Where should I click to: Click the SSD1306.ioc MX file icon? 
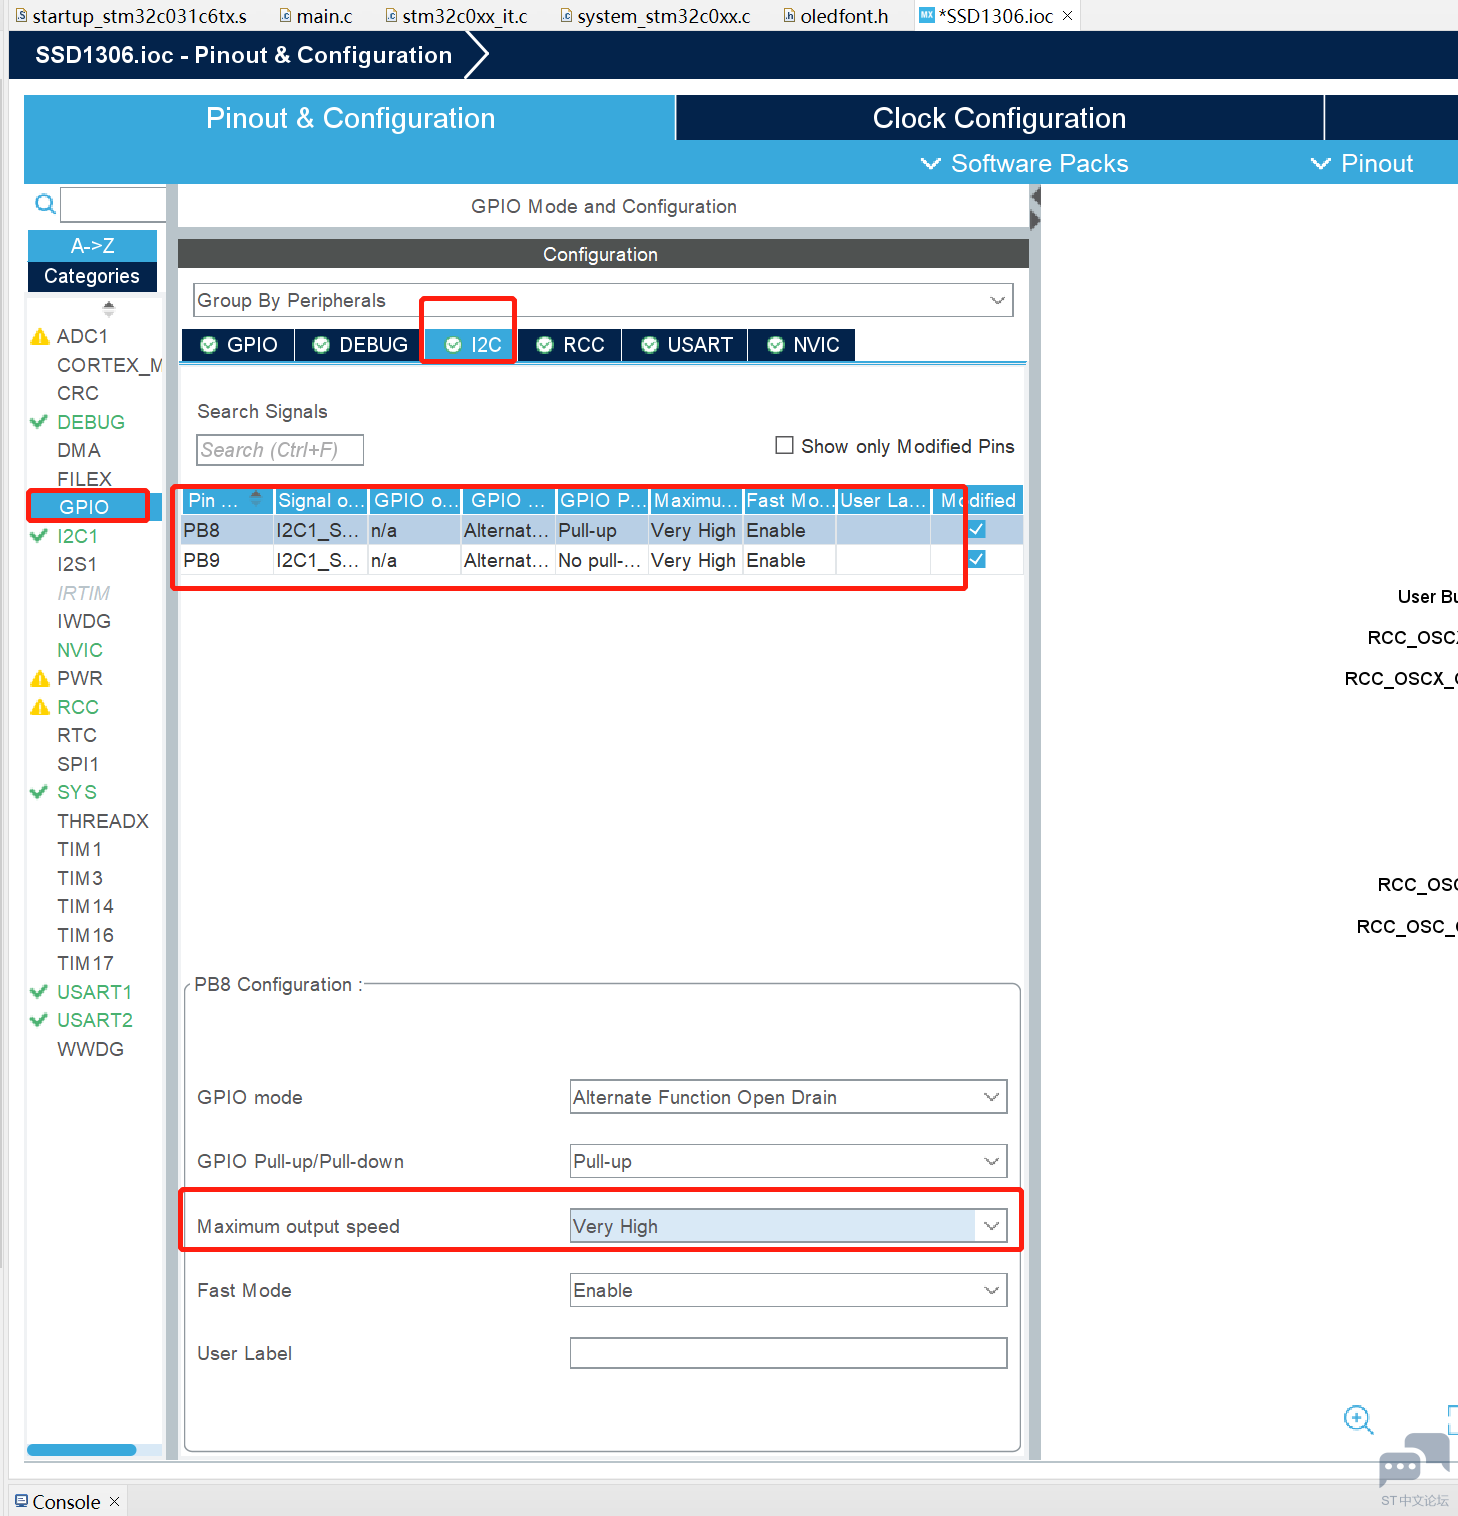point(927,15)
